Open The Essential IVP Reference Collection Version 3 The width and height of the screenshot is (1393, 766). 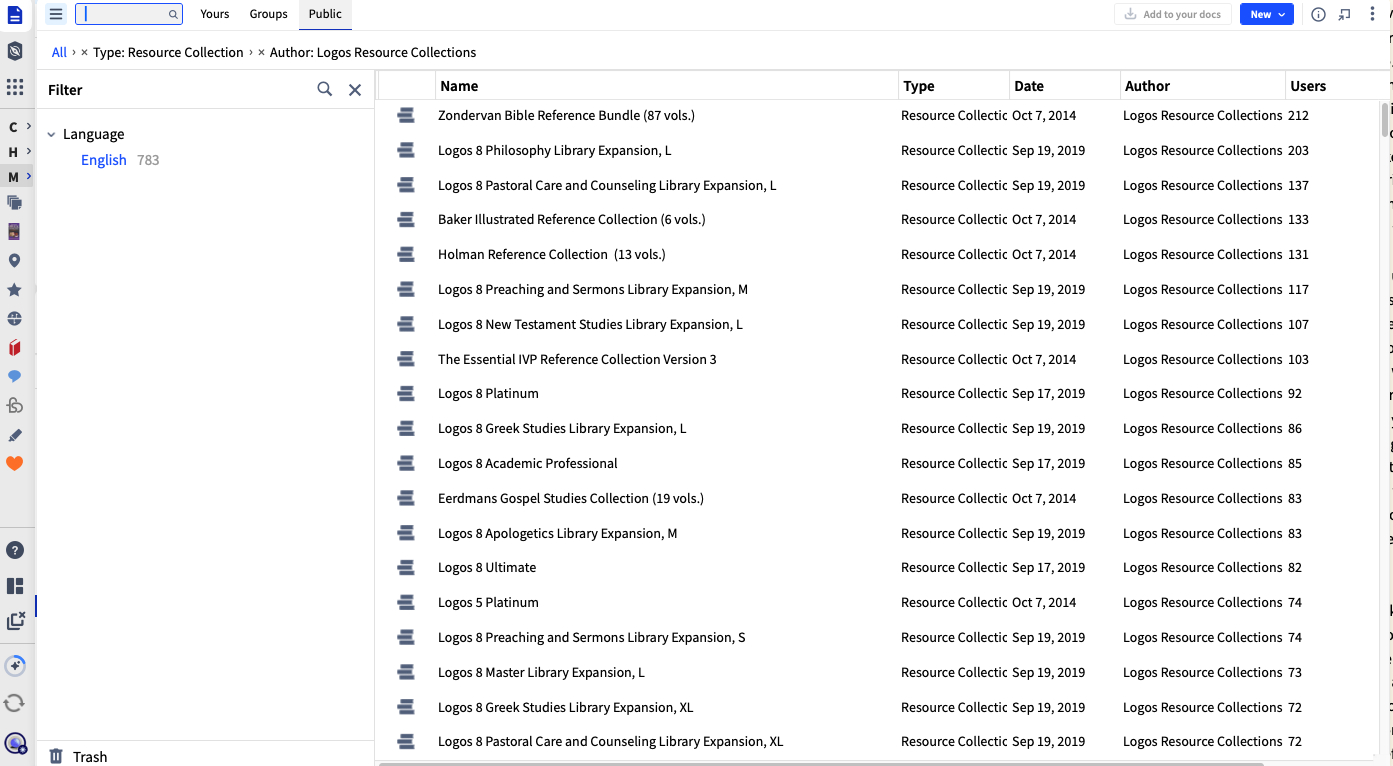click(x=577, y=360)
